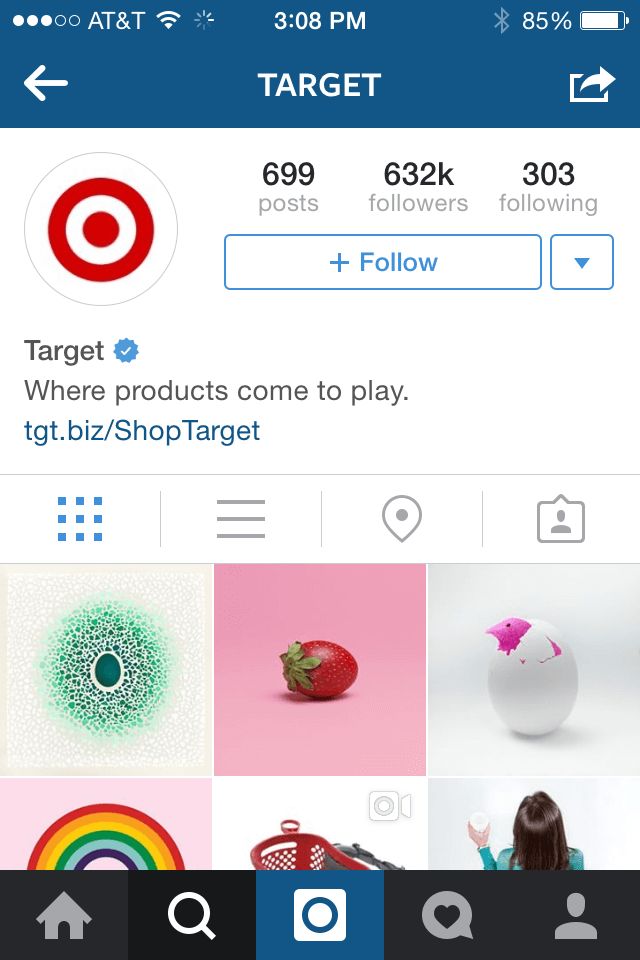View the 303 following list
640x960 pixels.
coord(548,187)
